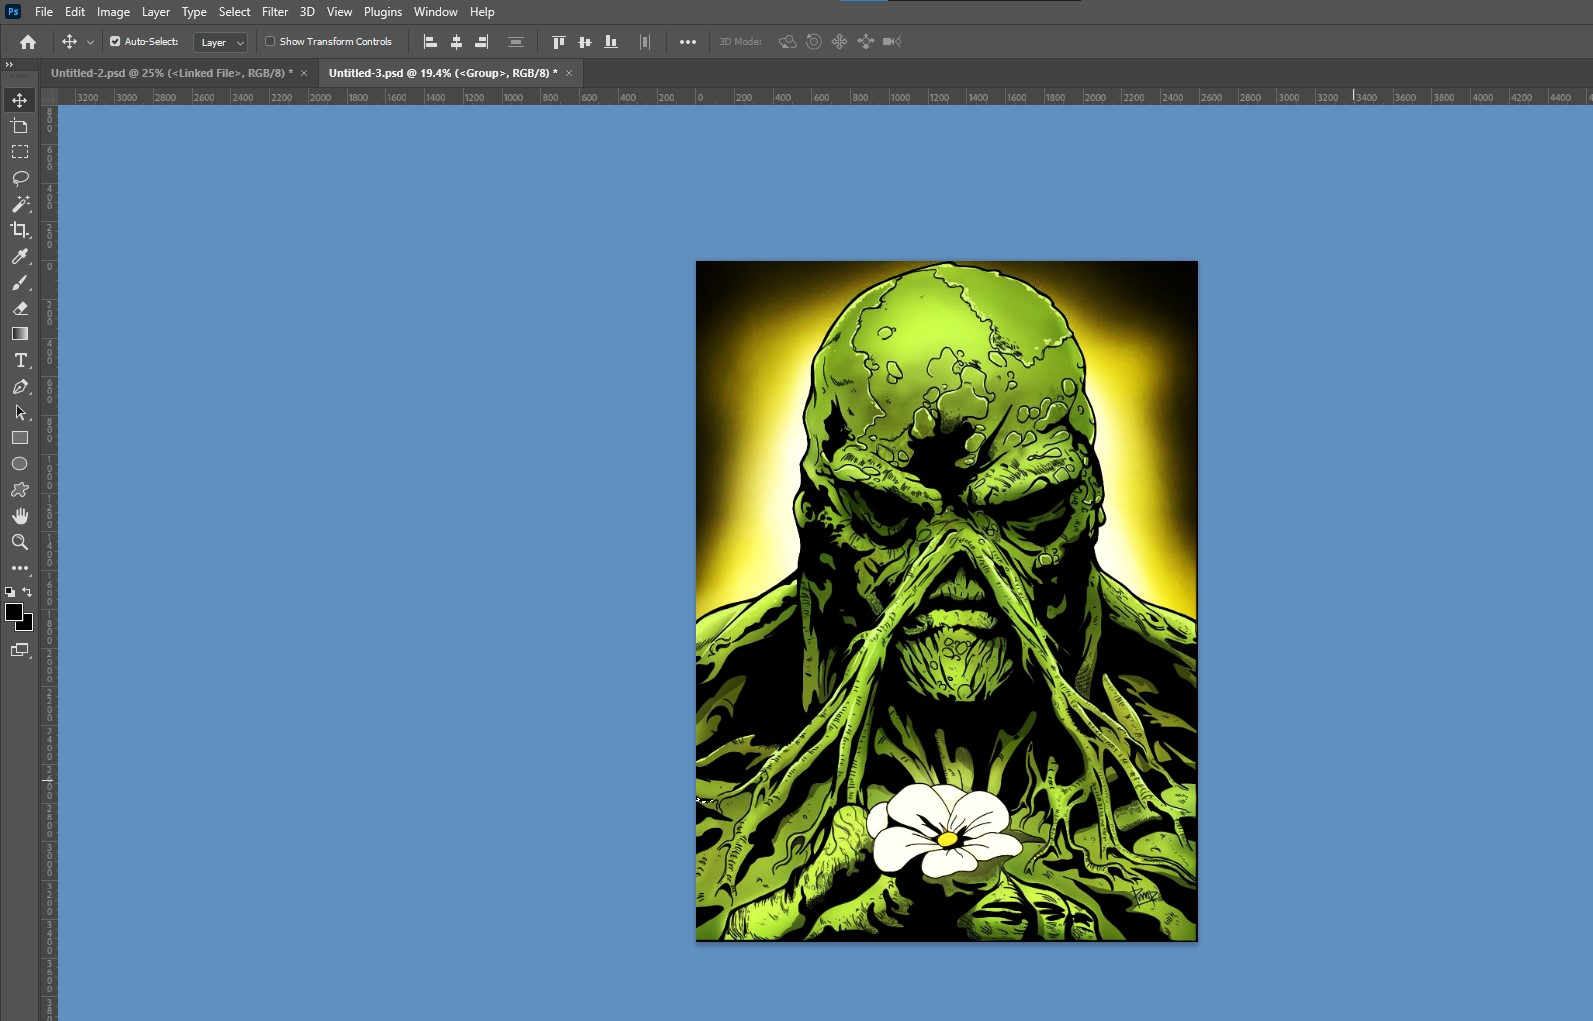Select the Eyedropper tool
This screenshot has height=1021, width=1593.
(19, 256)
